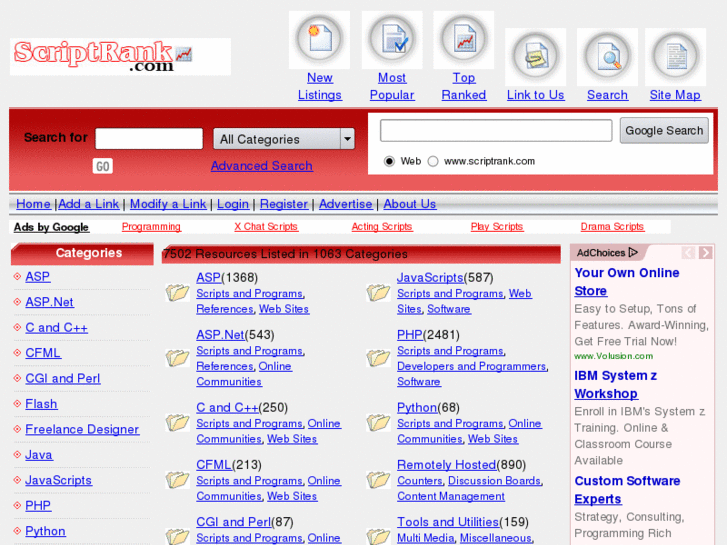
Task: Click the diamond bullet next to ASP category
Action: pos(17,276)
